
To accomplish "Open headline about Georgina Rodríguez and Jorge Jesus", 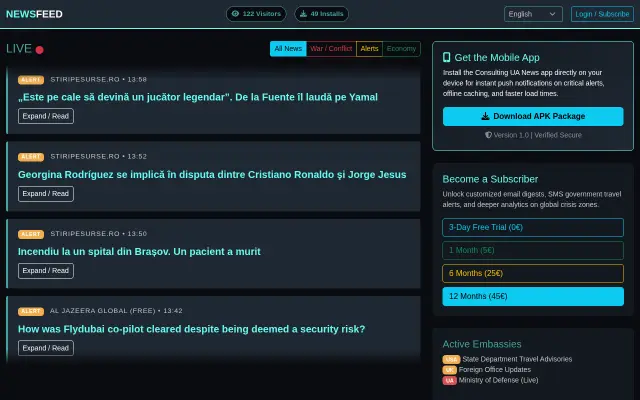I will point(212,175).
